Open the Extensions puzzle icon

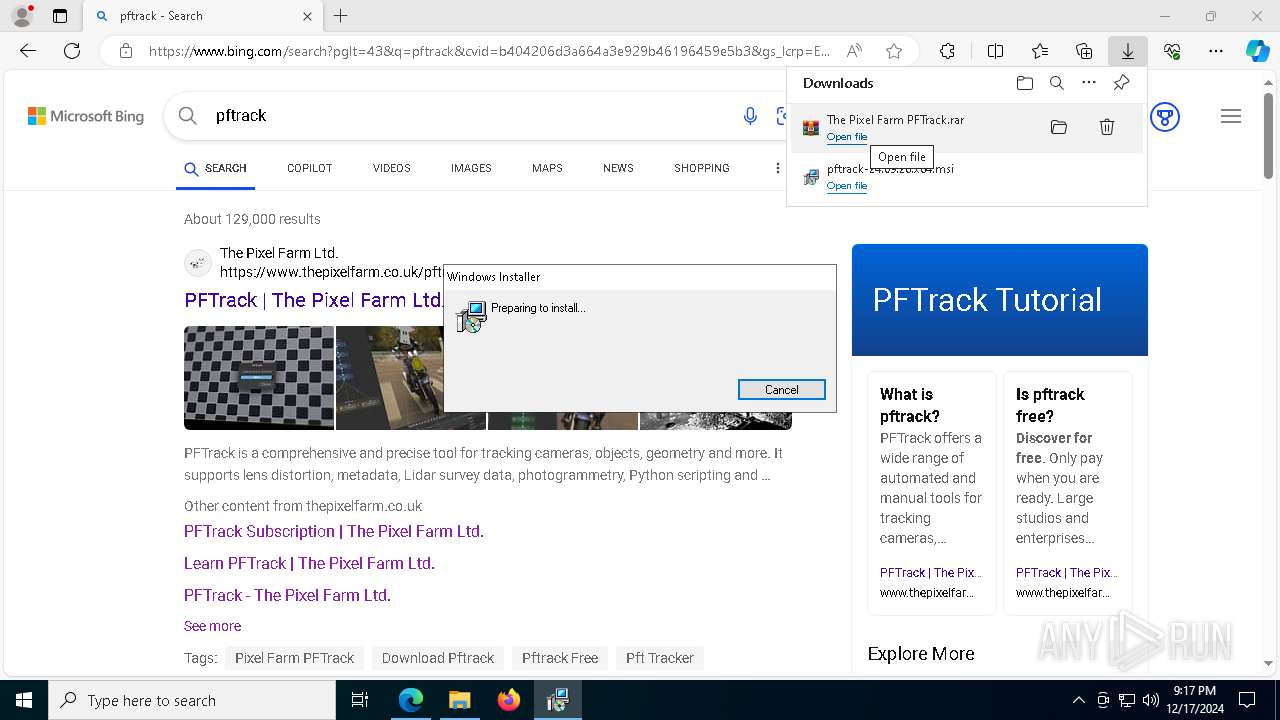[947, 51]
